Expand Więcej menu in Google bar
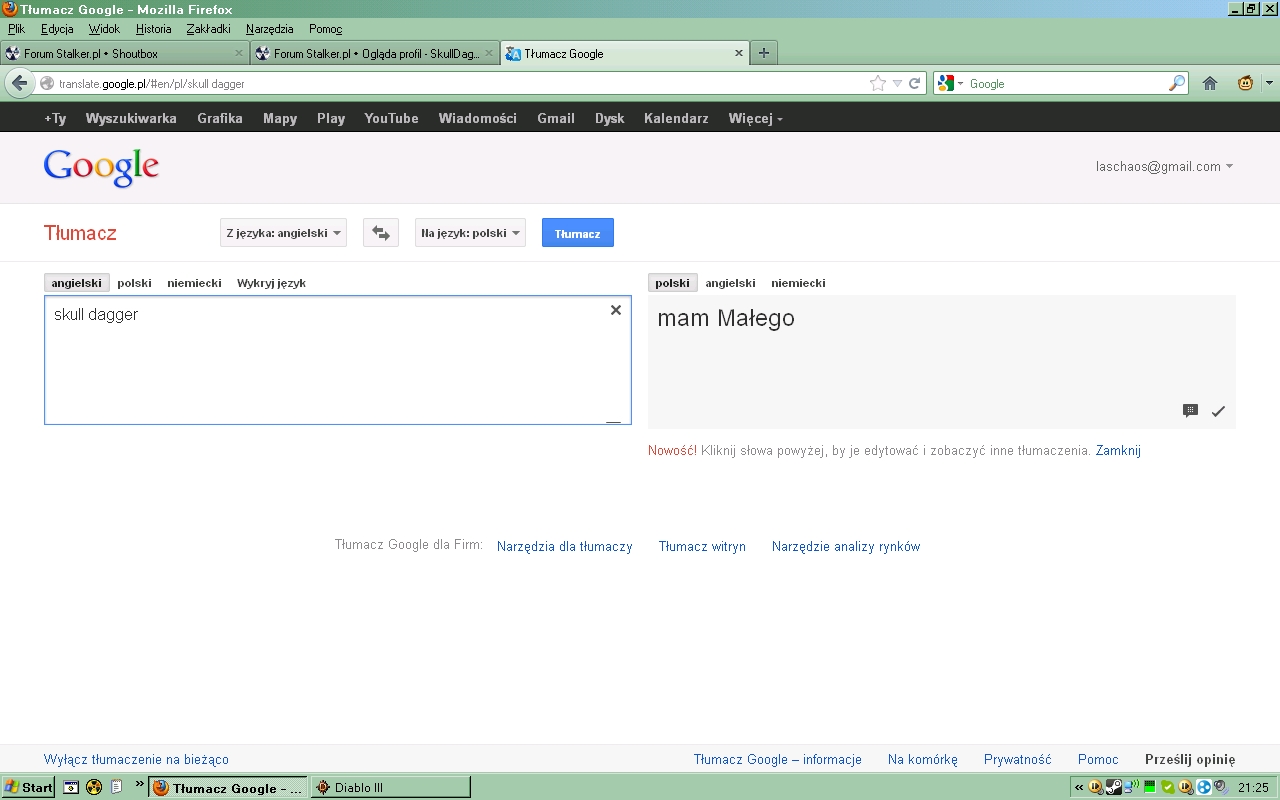 (x=755, y=118)
